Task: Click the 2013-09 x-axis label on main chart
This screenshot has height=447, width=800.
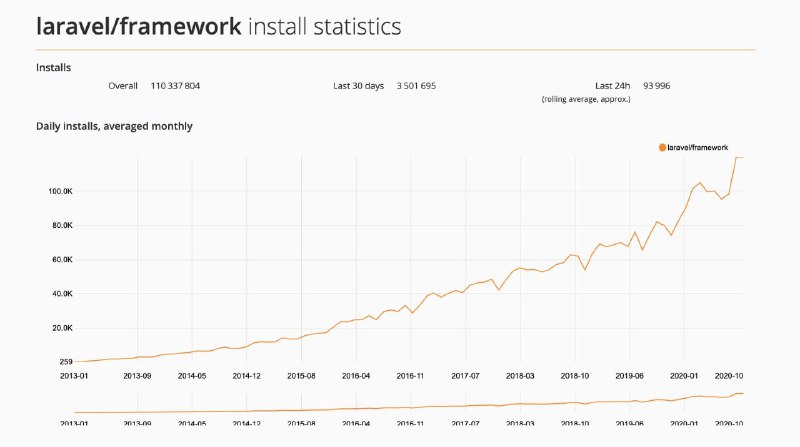Action: [x=137, y=376]
